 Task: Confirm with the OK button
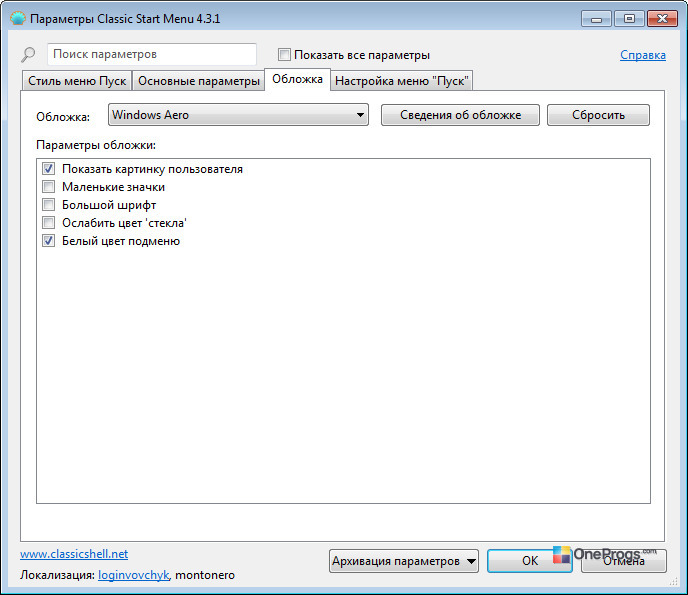530,561
